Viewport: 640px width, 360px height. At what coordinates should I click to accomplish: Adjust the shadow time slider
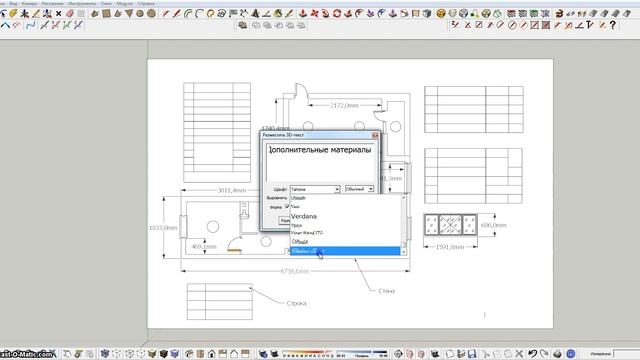pos(362,353)
